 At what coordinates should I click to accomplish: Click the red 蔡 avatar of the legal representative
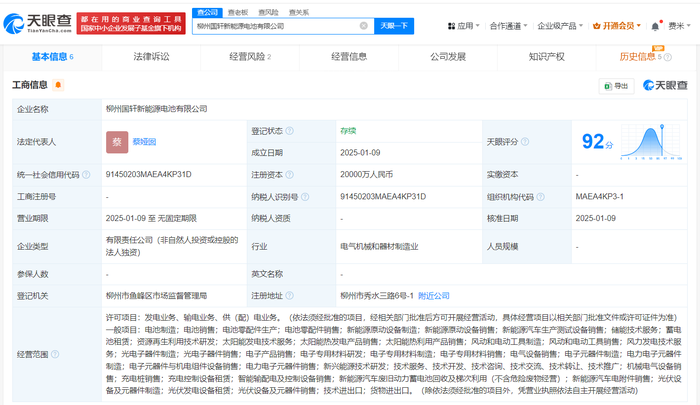tap(117, 142)
